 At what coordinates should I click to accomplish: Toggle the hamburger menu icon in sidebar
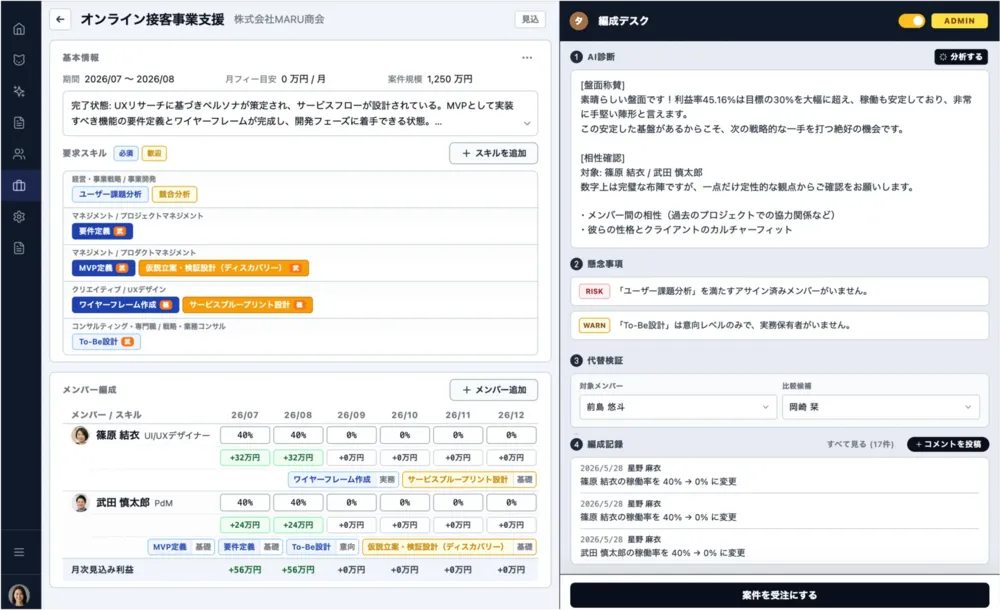coord(19,552)
